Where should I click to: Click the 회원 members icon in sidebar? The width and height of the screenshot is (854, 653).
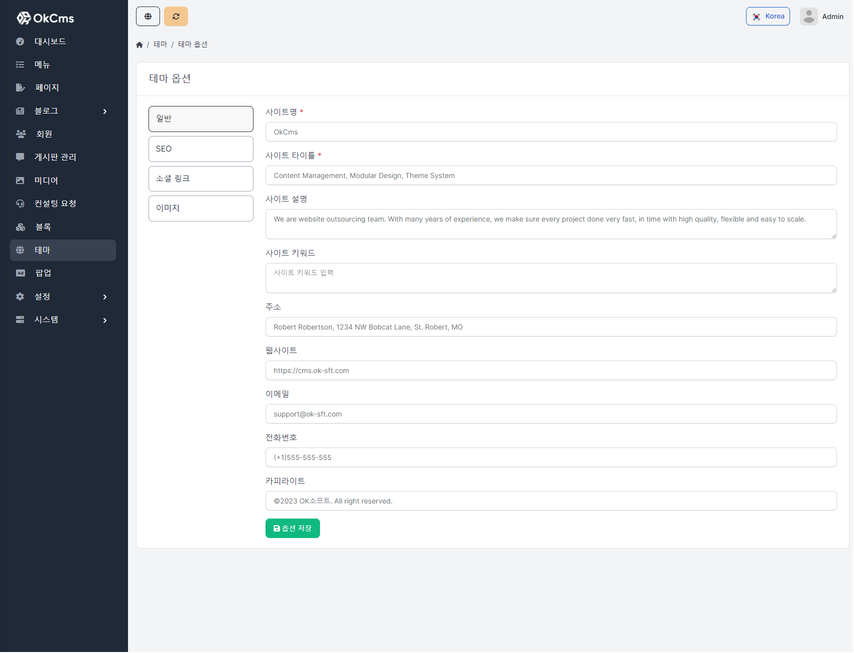pyautogui.click(x=20, y=134)
